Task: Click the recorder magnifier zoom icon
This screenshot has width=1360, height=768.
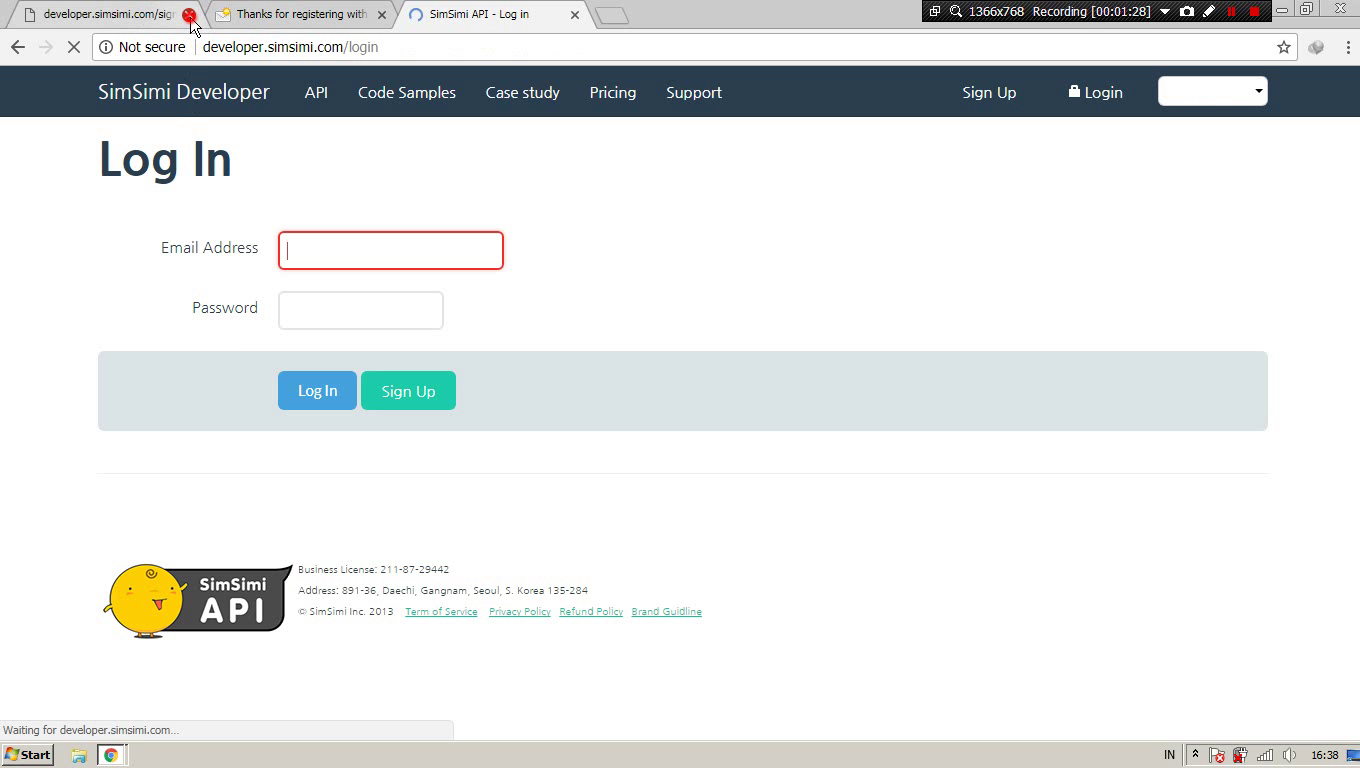Action: tap(956, 11)
